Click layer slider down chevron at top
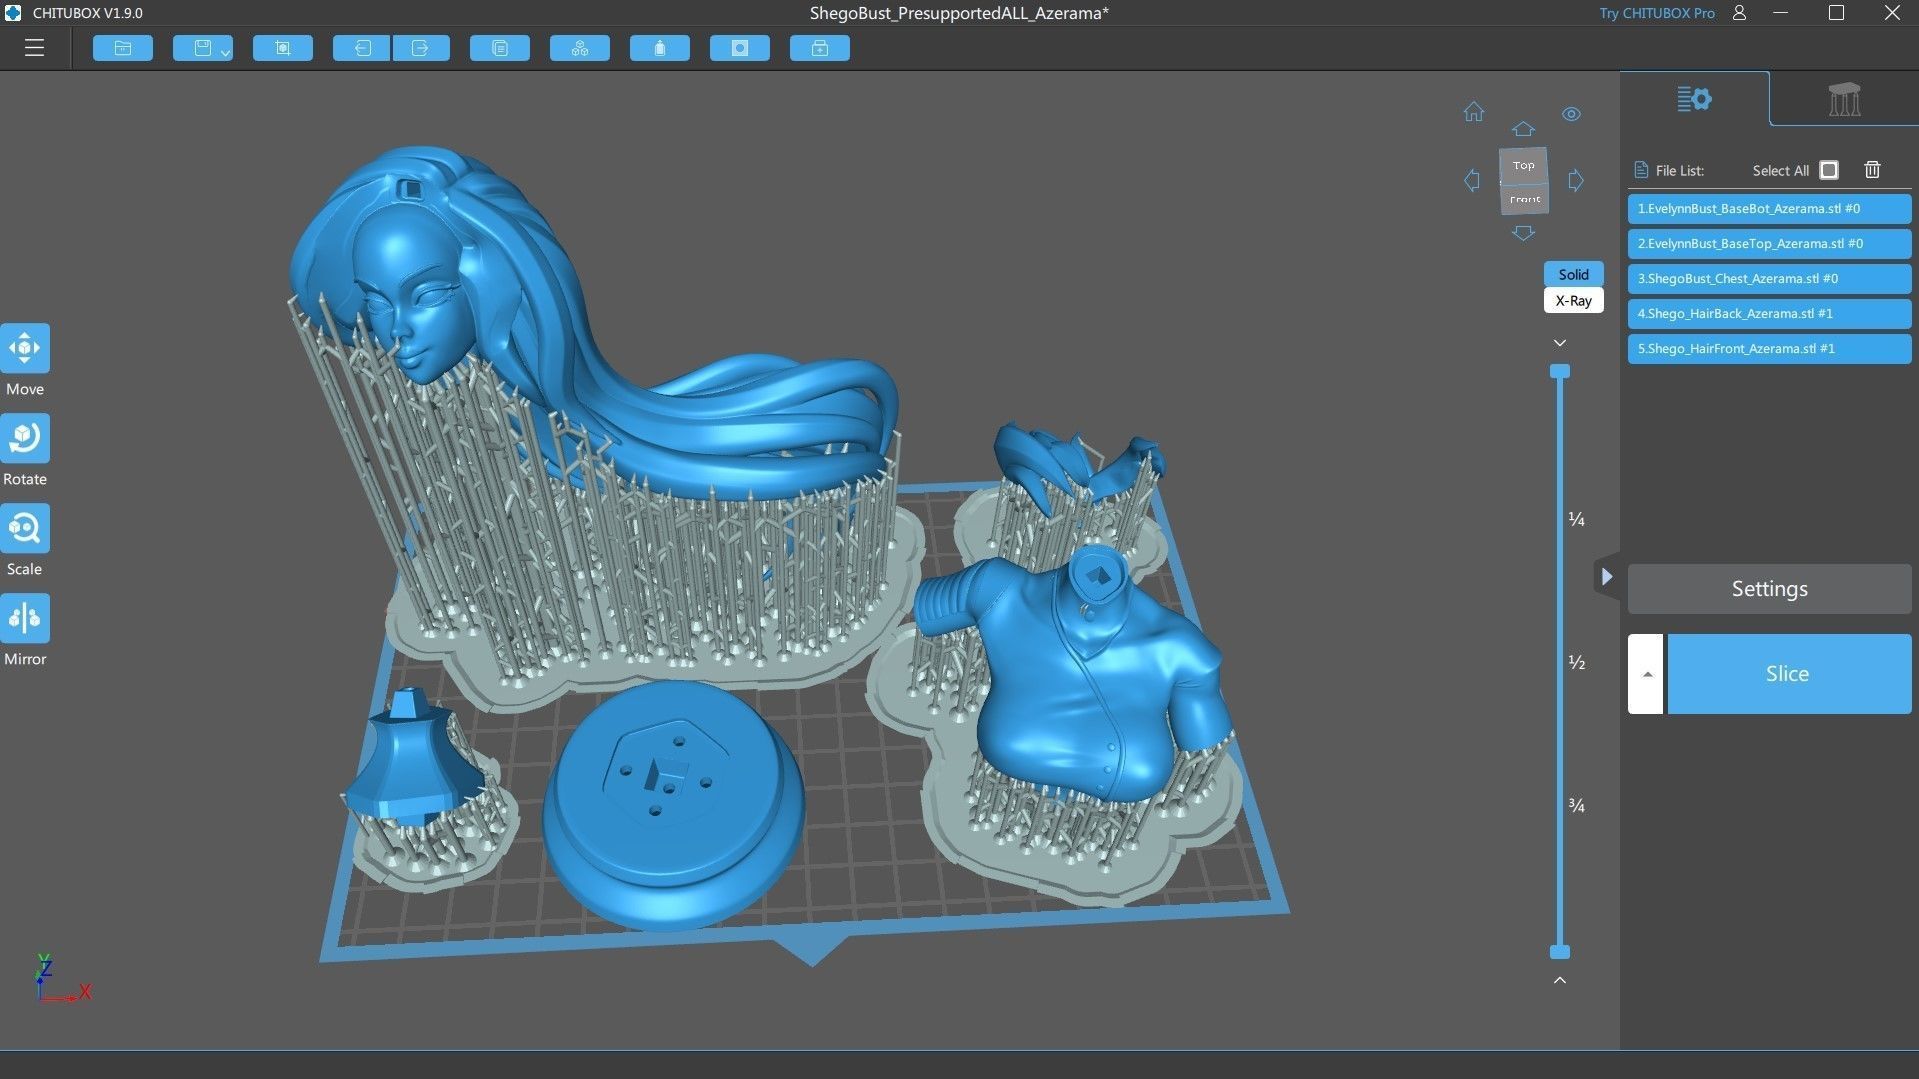The width and height of the screenshot is (1919, 1079). tap(1560, 343)
